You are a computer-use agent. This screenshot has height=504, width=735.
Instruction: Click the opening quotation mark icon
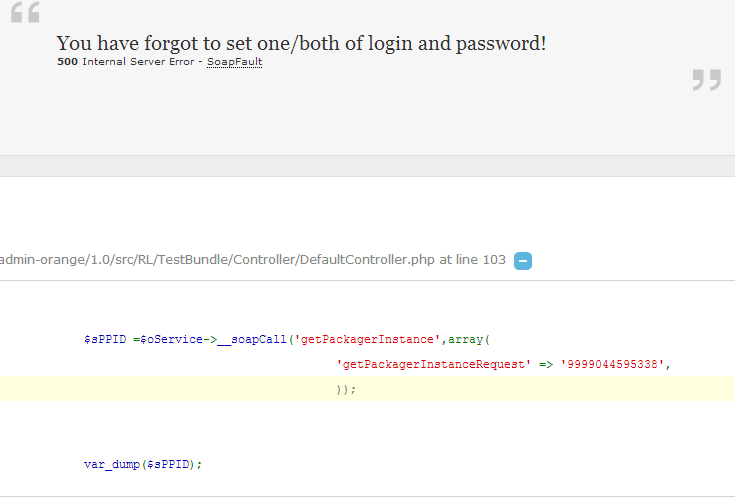[26, 13]
